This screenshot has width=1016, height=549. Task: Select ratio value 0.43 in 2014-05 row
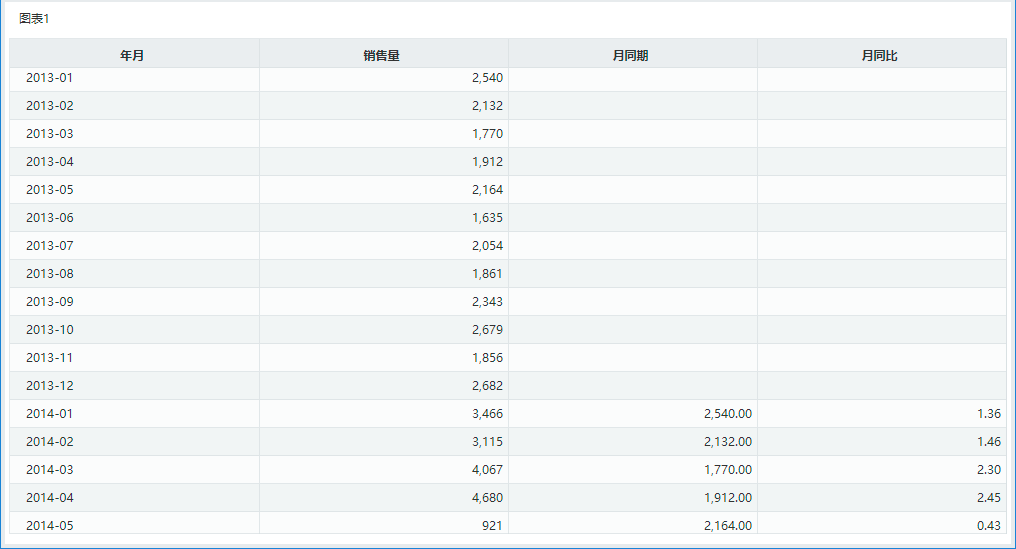point(989,526)
